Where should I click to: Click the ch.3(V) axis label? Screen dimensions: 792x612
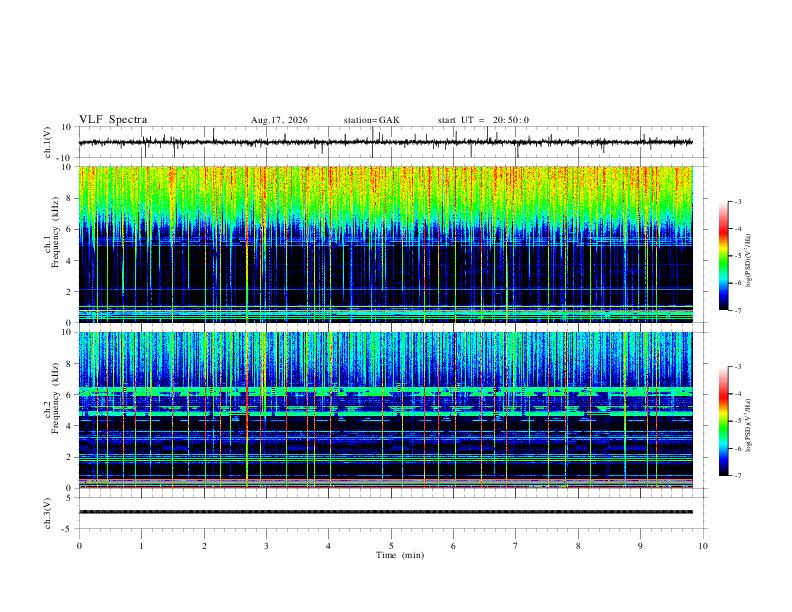(x=48, y=513)
